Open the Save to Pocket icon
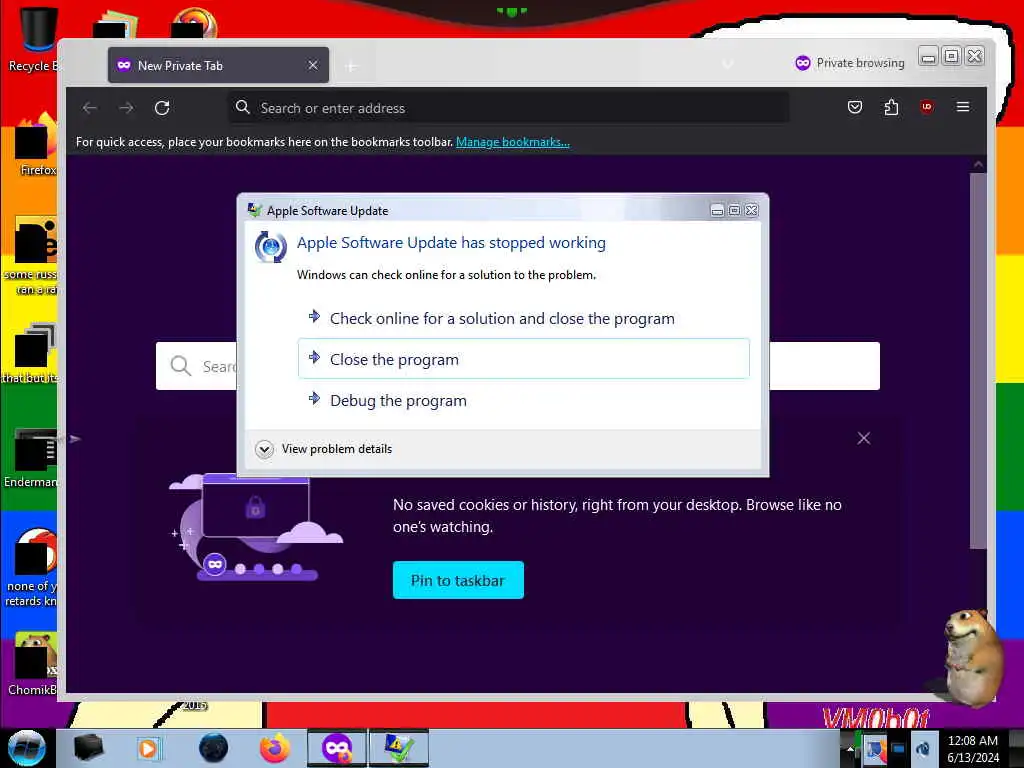This screenshot has height=768, width=1024. (855, 107)
